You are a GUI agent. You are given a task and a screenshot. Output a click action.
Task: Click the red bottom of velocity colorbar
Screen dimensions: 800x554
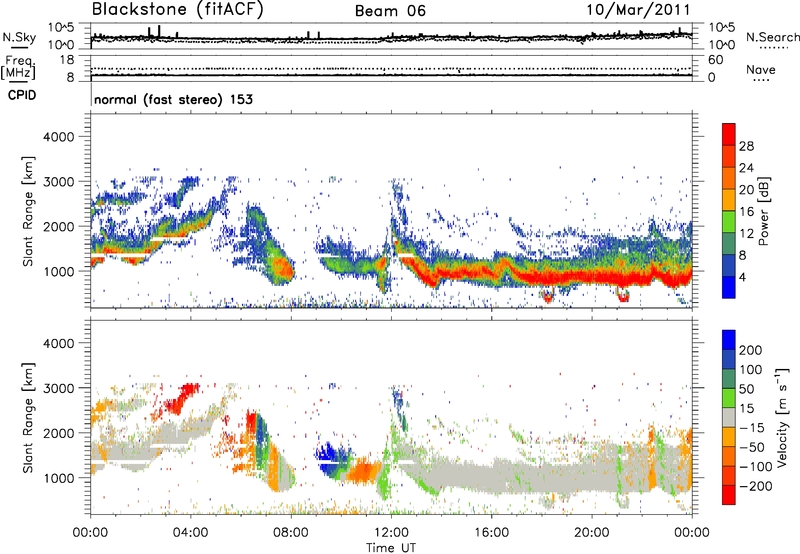point(729,495)
